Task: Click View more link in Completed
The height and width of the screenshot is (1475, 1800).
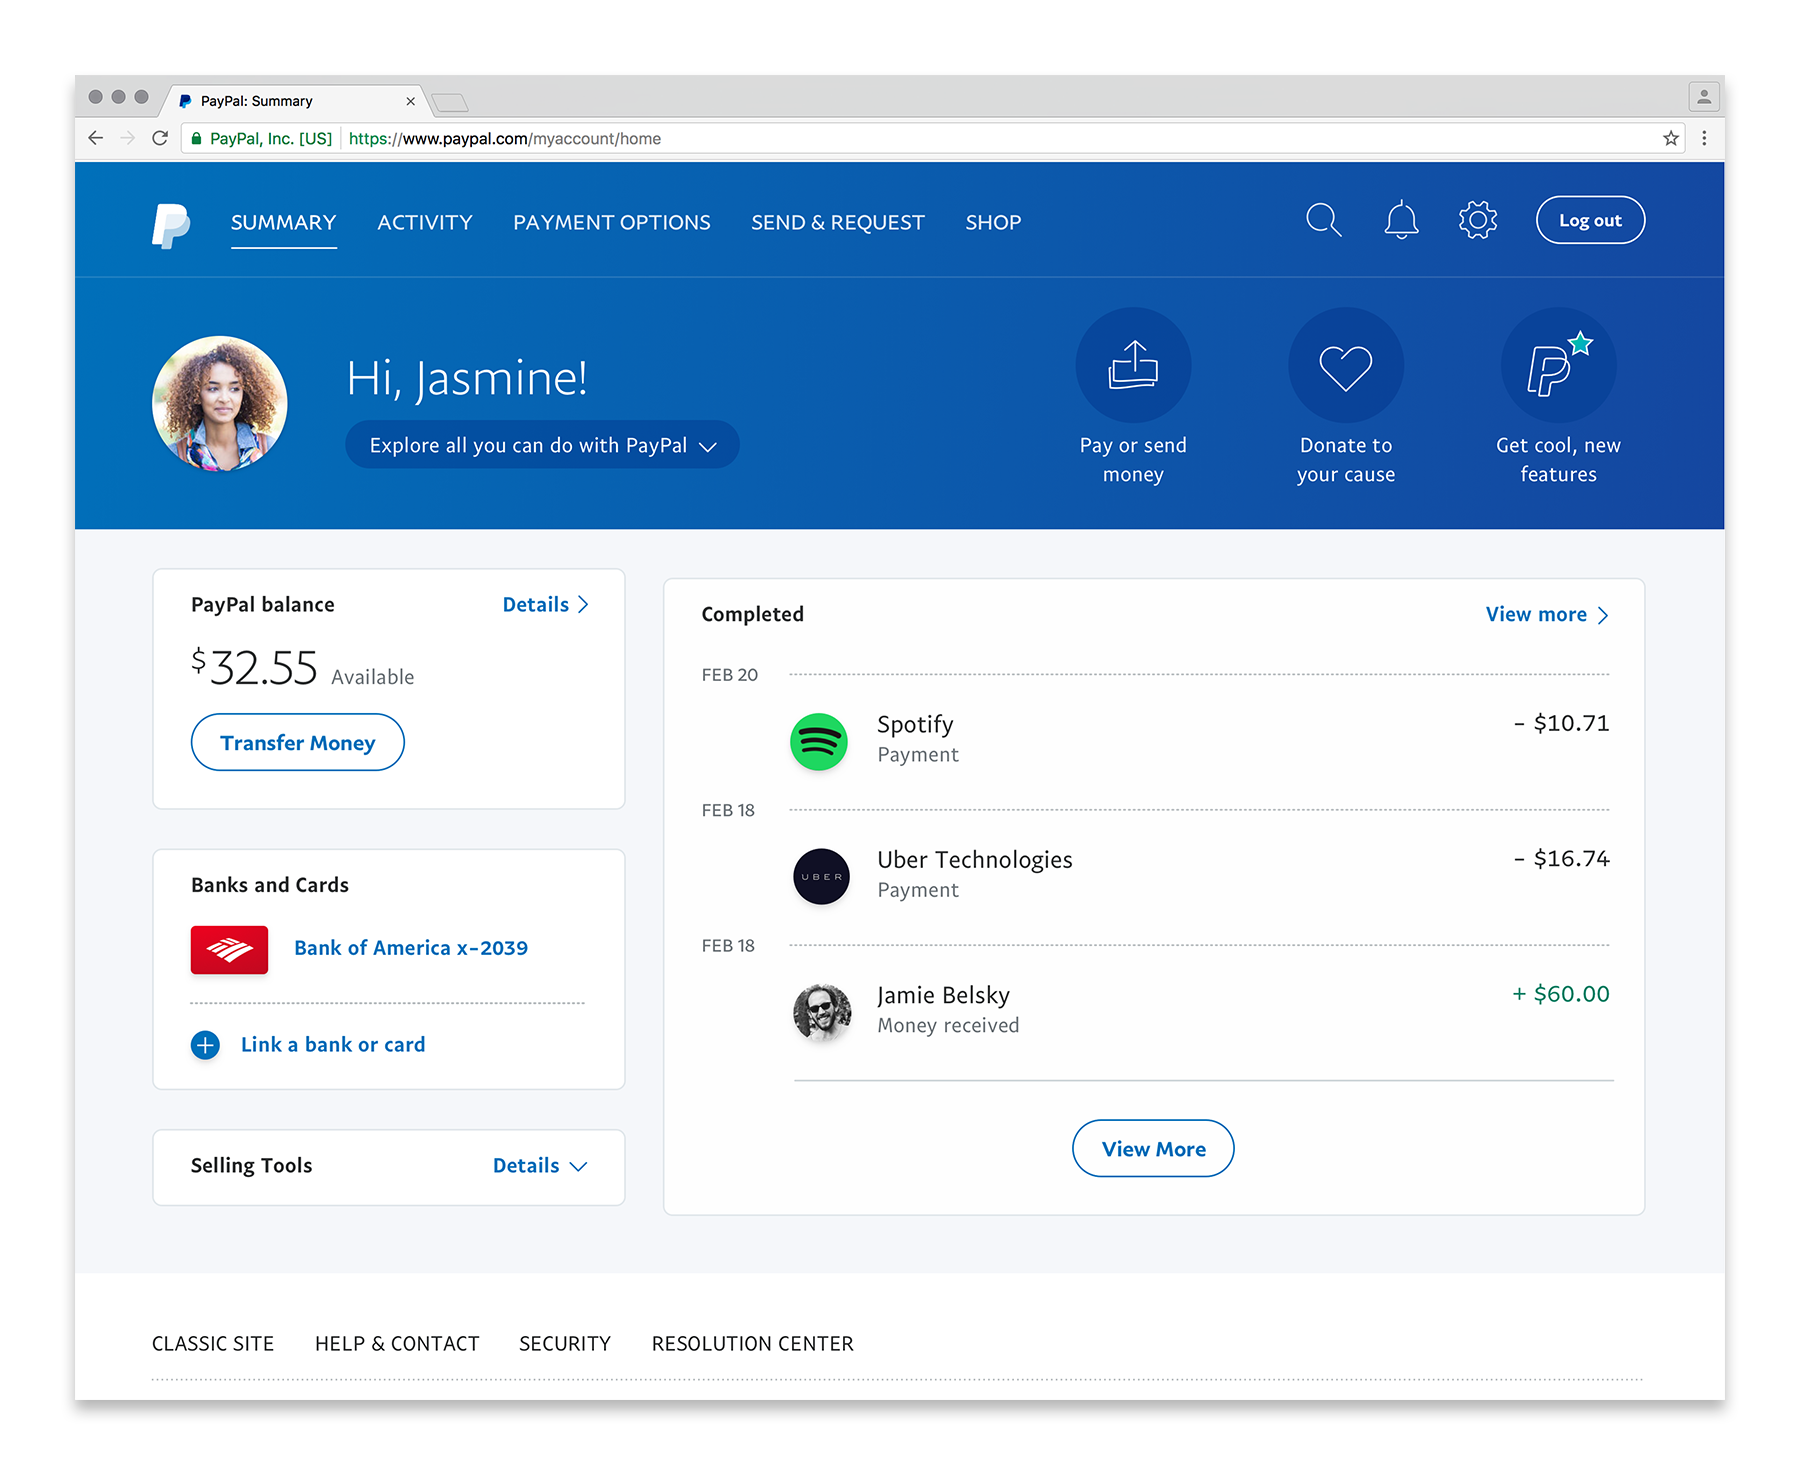Action: [x=1547, y=615]
